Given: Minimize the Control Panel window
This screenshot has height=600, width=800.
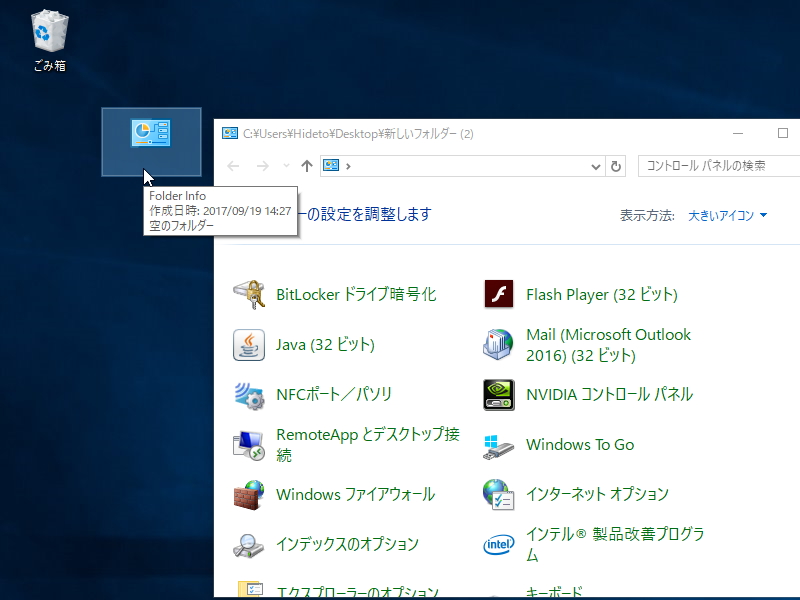Looking at the screenshot, I should tap(738, 134).
